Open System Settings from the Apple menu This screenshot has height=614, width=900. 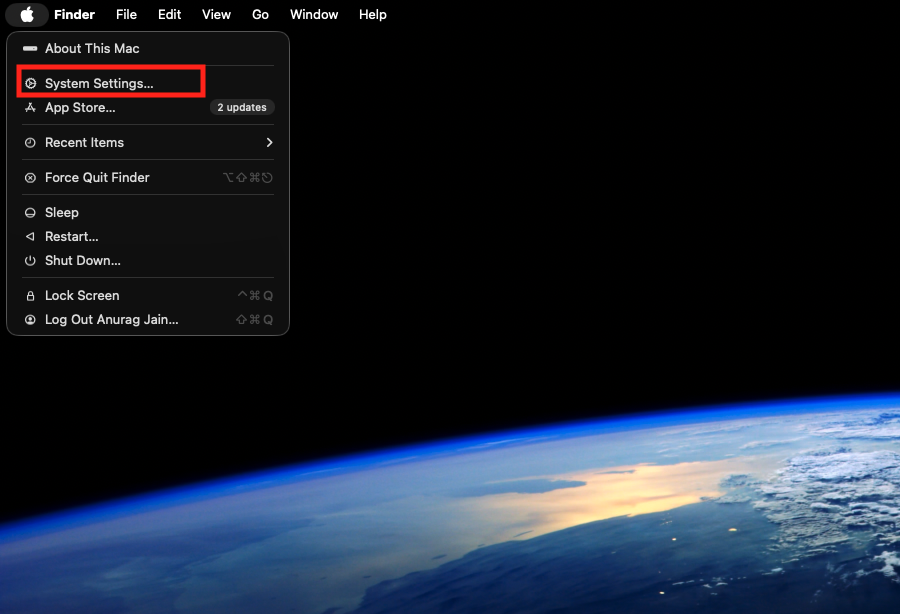[x=99, y=84]
